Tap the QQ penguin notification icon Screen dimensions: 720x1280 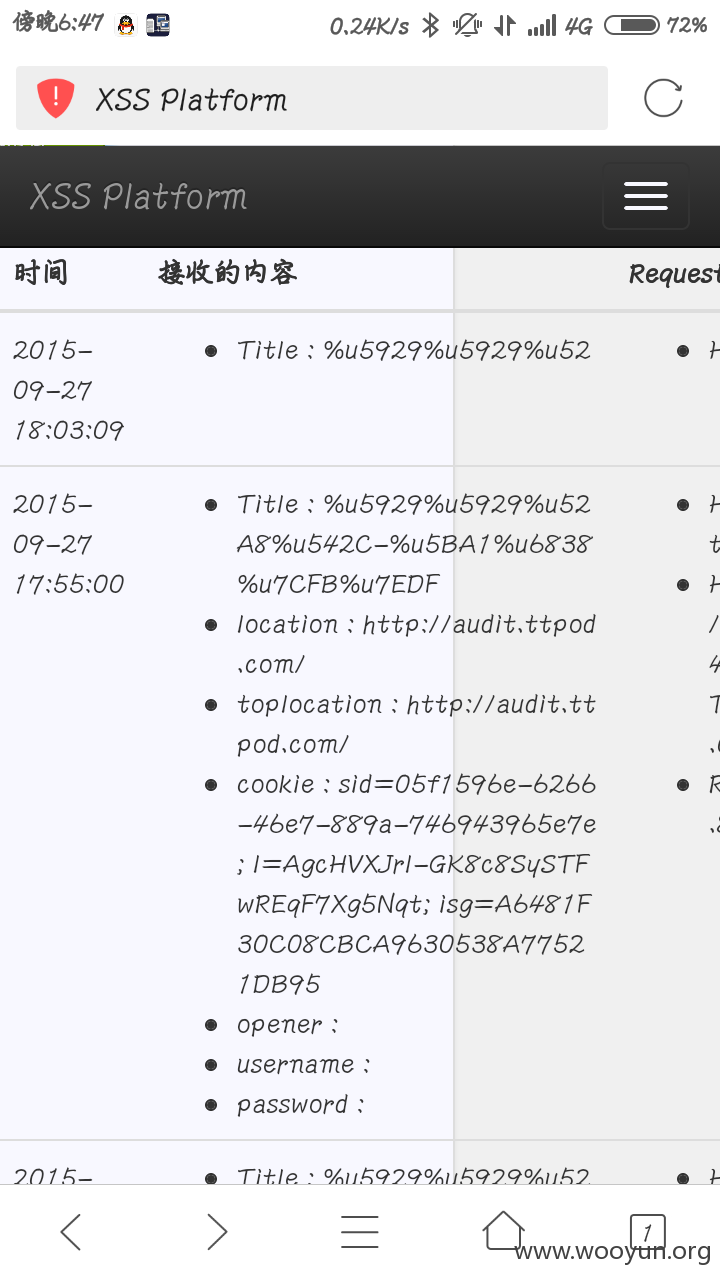click(125, 25)
